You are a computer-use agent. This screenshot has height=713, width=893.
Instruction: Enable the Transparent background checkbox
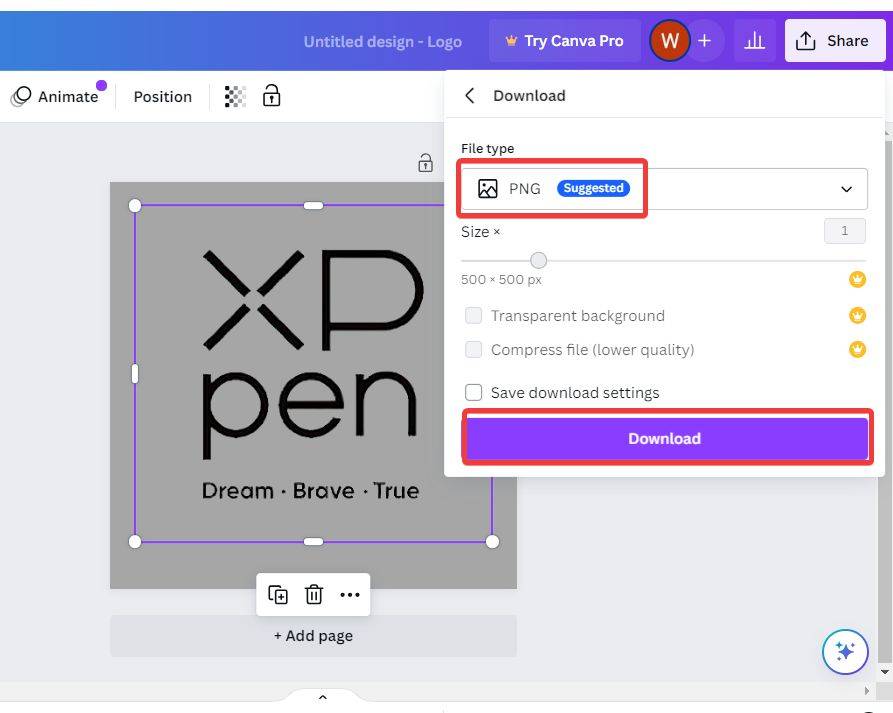(473, 316)
